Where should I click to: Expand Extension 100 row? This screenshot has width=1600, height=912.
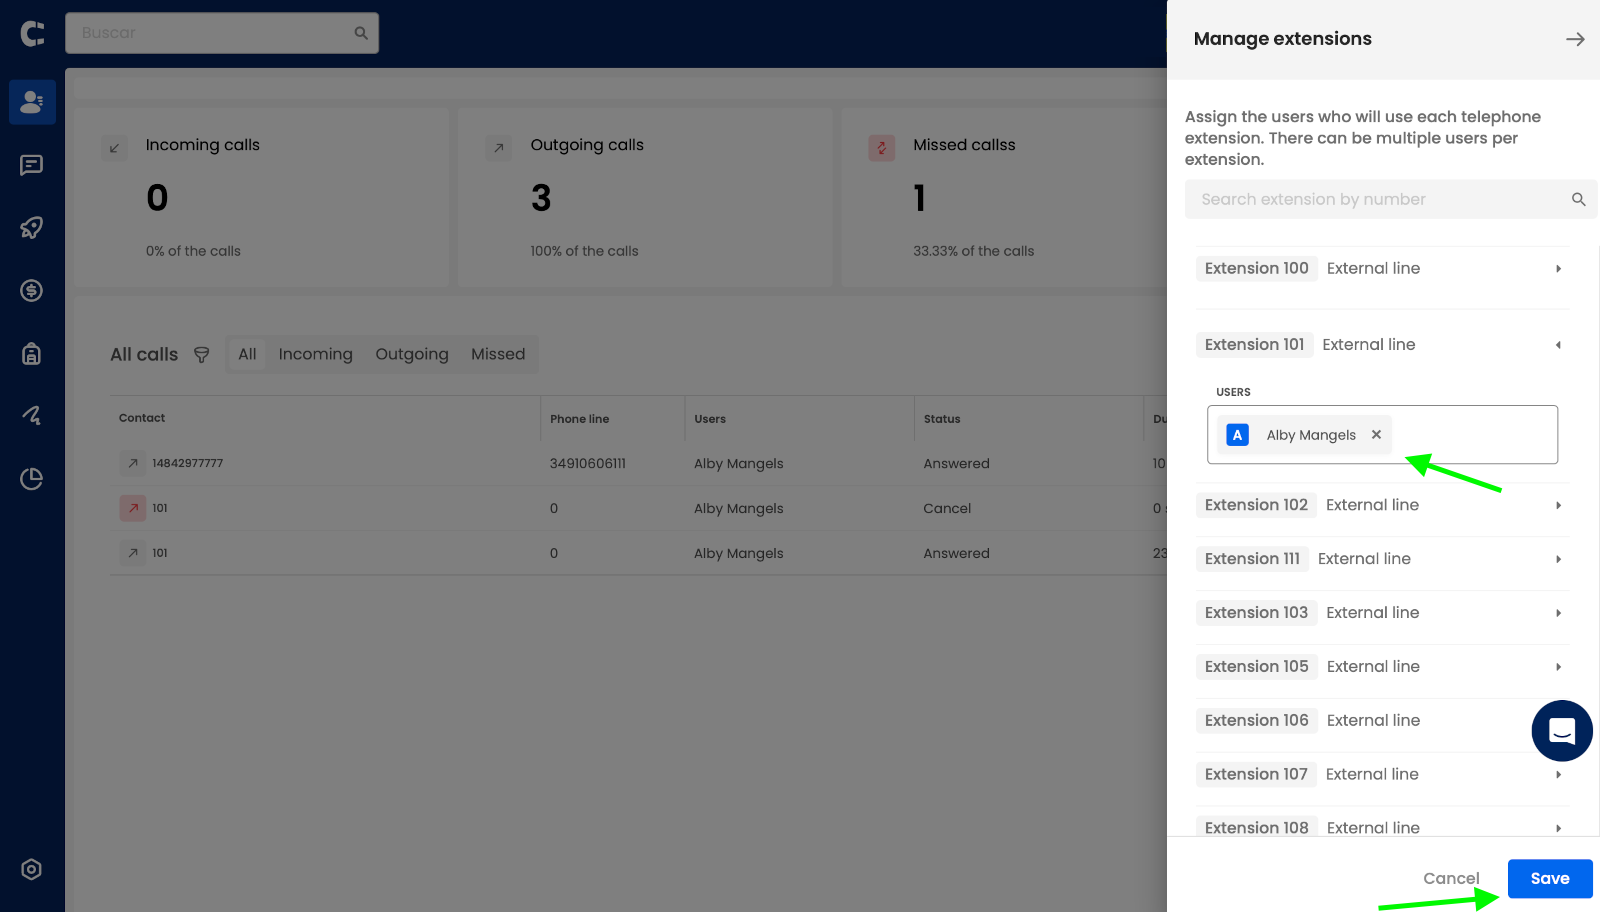point(1558,269)
